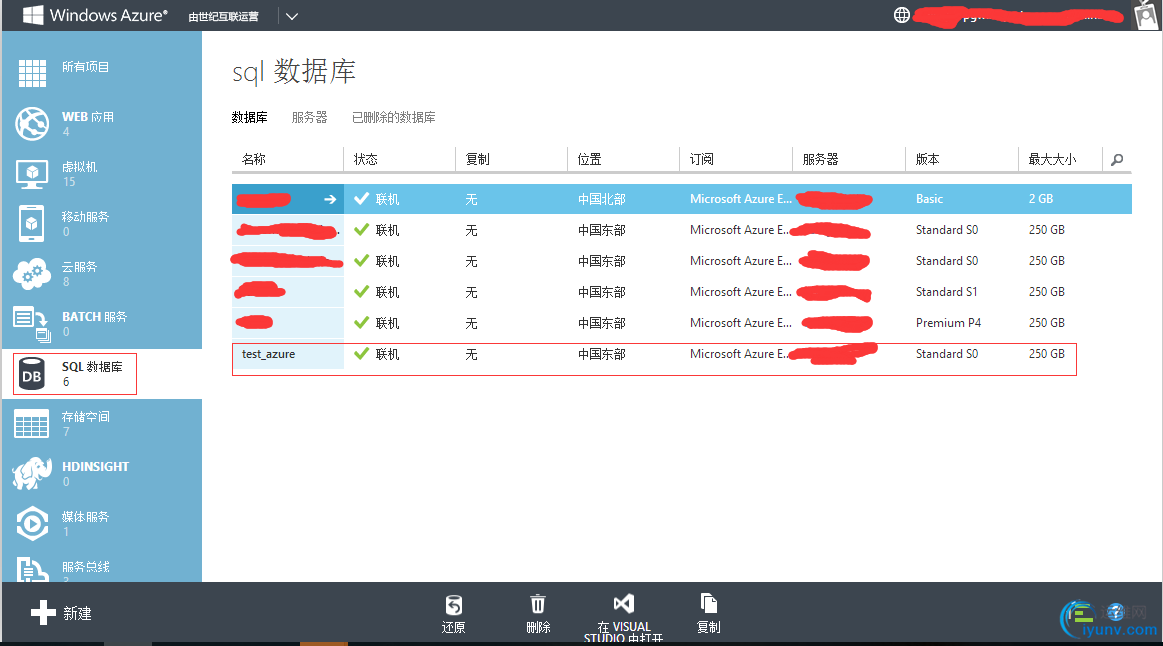Select the 媒体服务 play icon
The width and height of the screenshot is (1163, 646).
tap(32, 524)
